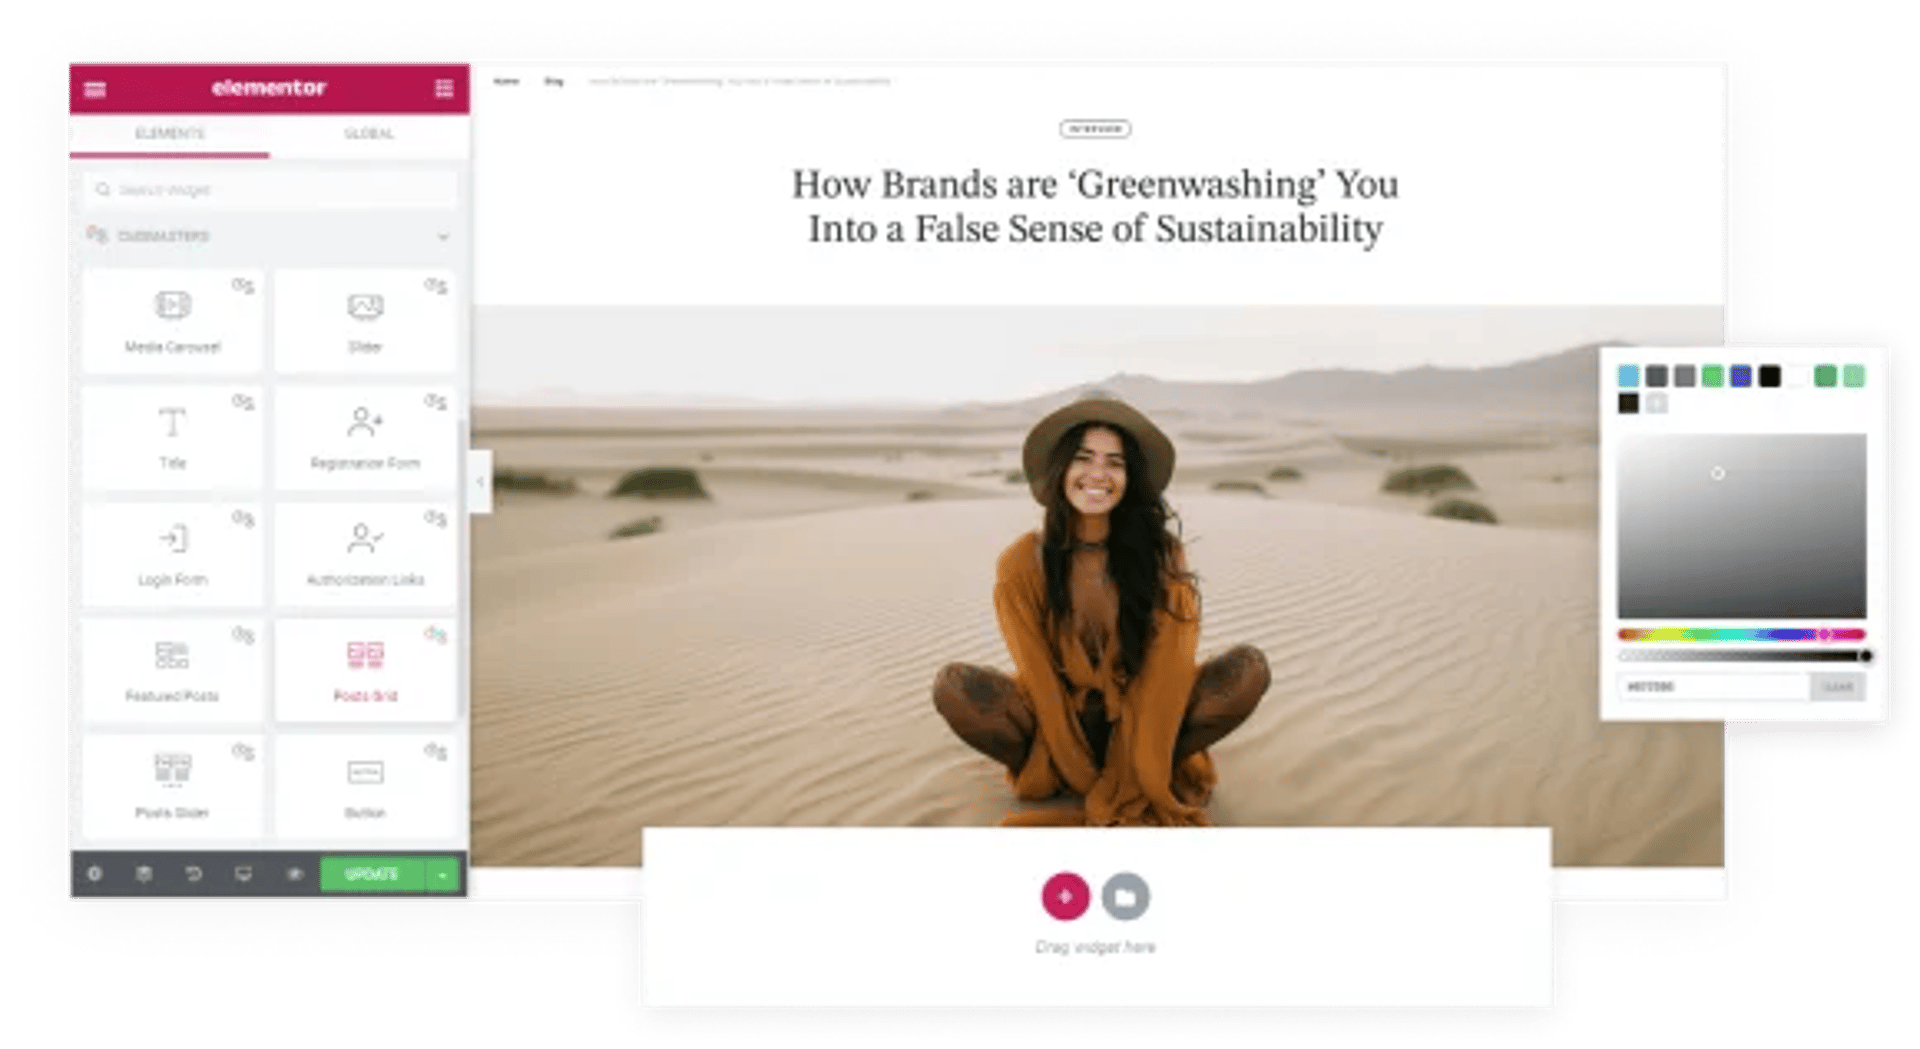This screenshot has width=1920, height=1049.
Task: Click the Home breadcrumb link
Action: coord(507,81)
